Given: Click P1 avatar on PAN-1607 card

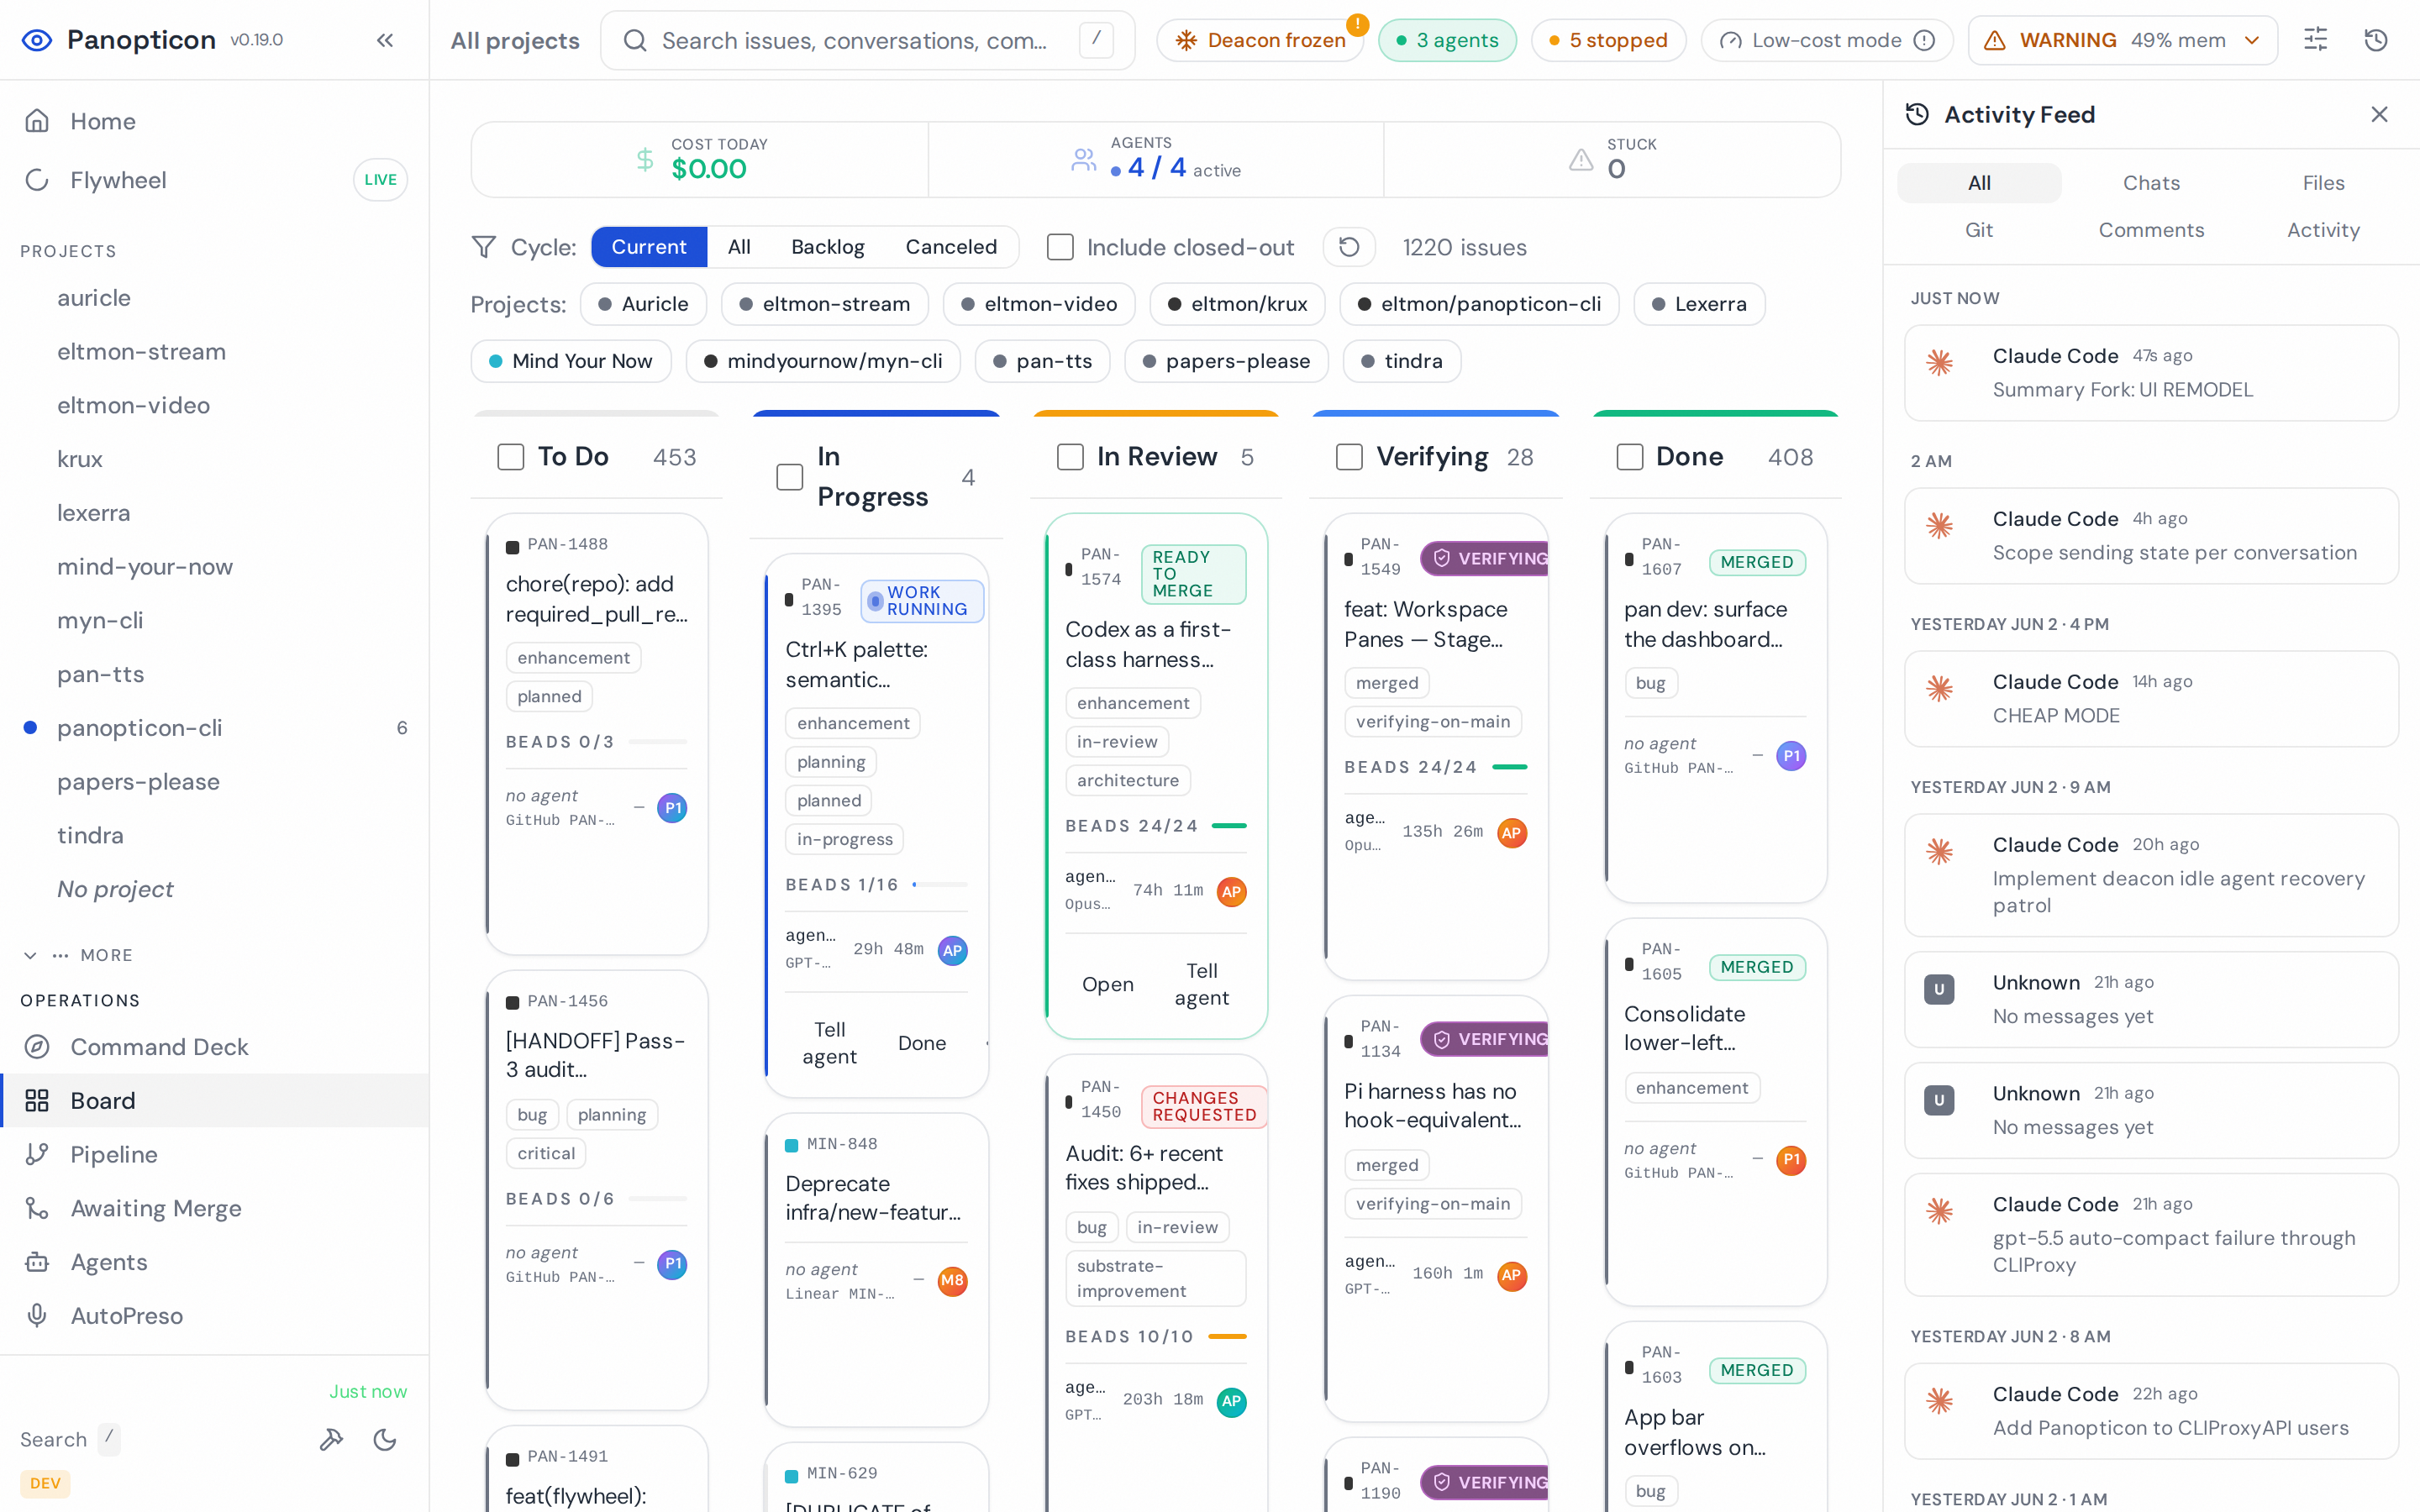Looking at the screenshot, I should 1791,756.
